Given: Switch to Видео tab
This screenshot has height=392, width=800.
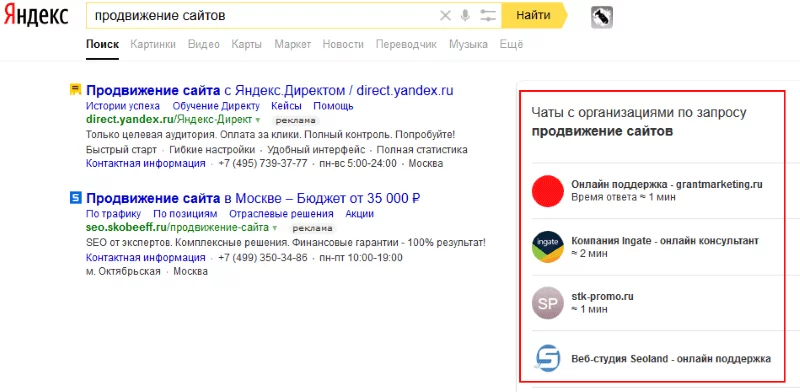Looking at the screenshot, I should pos(204,44).
